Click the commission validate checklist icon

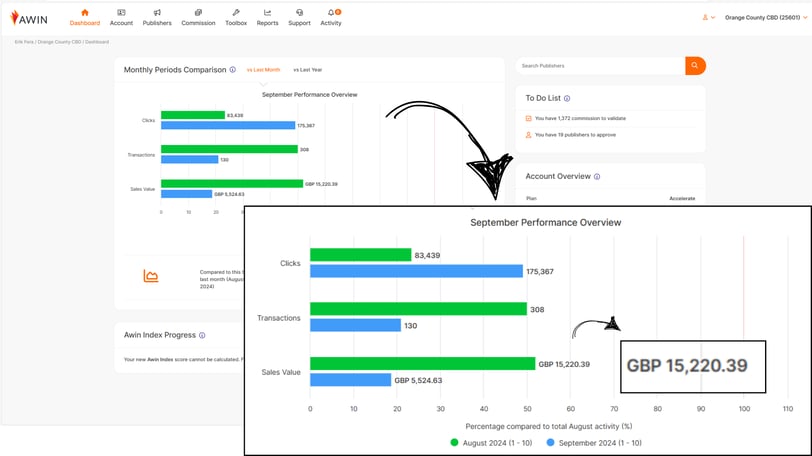click(x=528, y=119)
